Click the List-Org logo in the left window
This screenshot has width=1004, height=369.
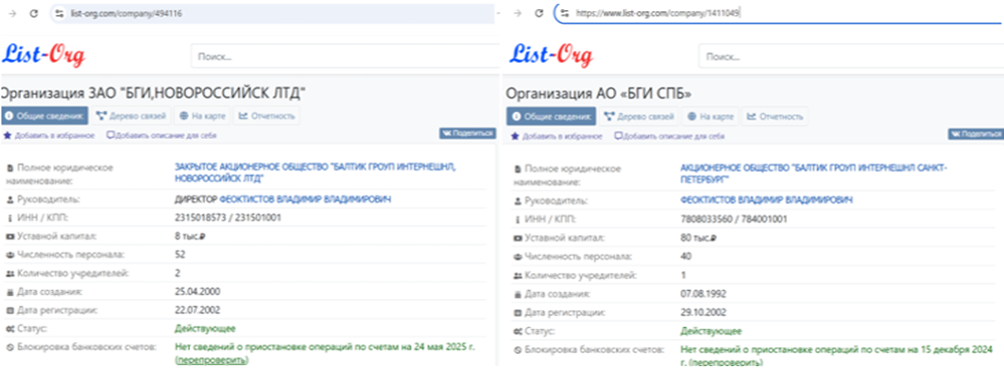pyautogui.click(x=44, y=56)
